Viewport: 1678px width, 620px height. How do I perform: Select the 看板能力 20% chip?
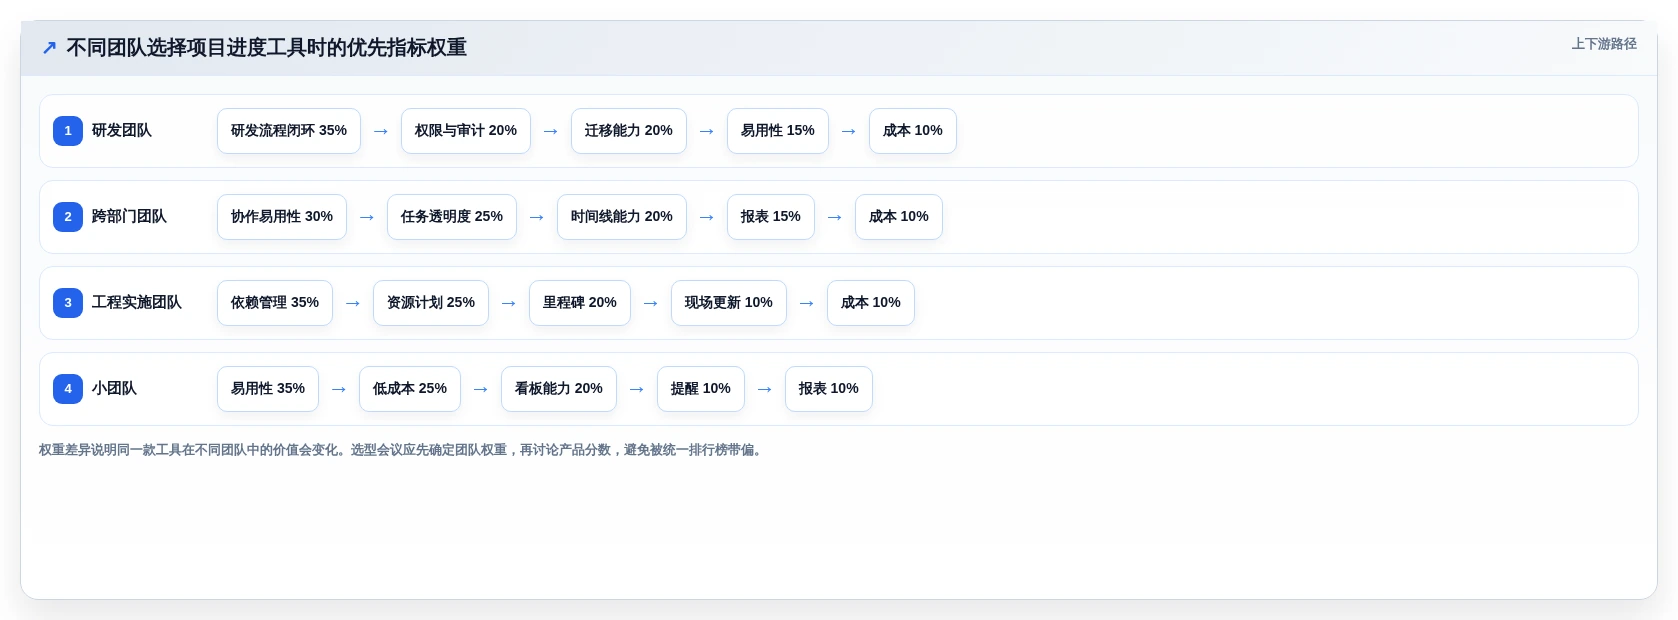(559, 389)
